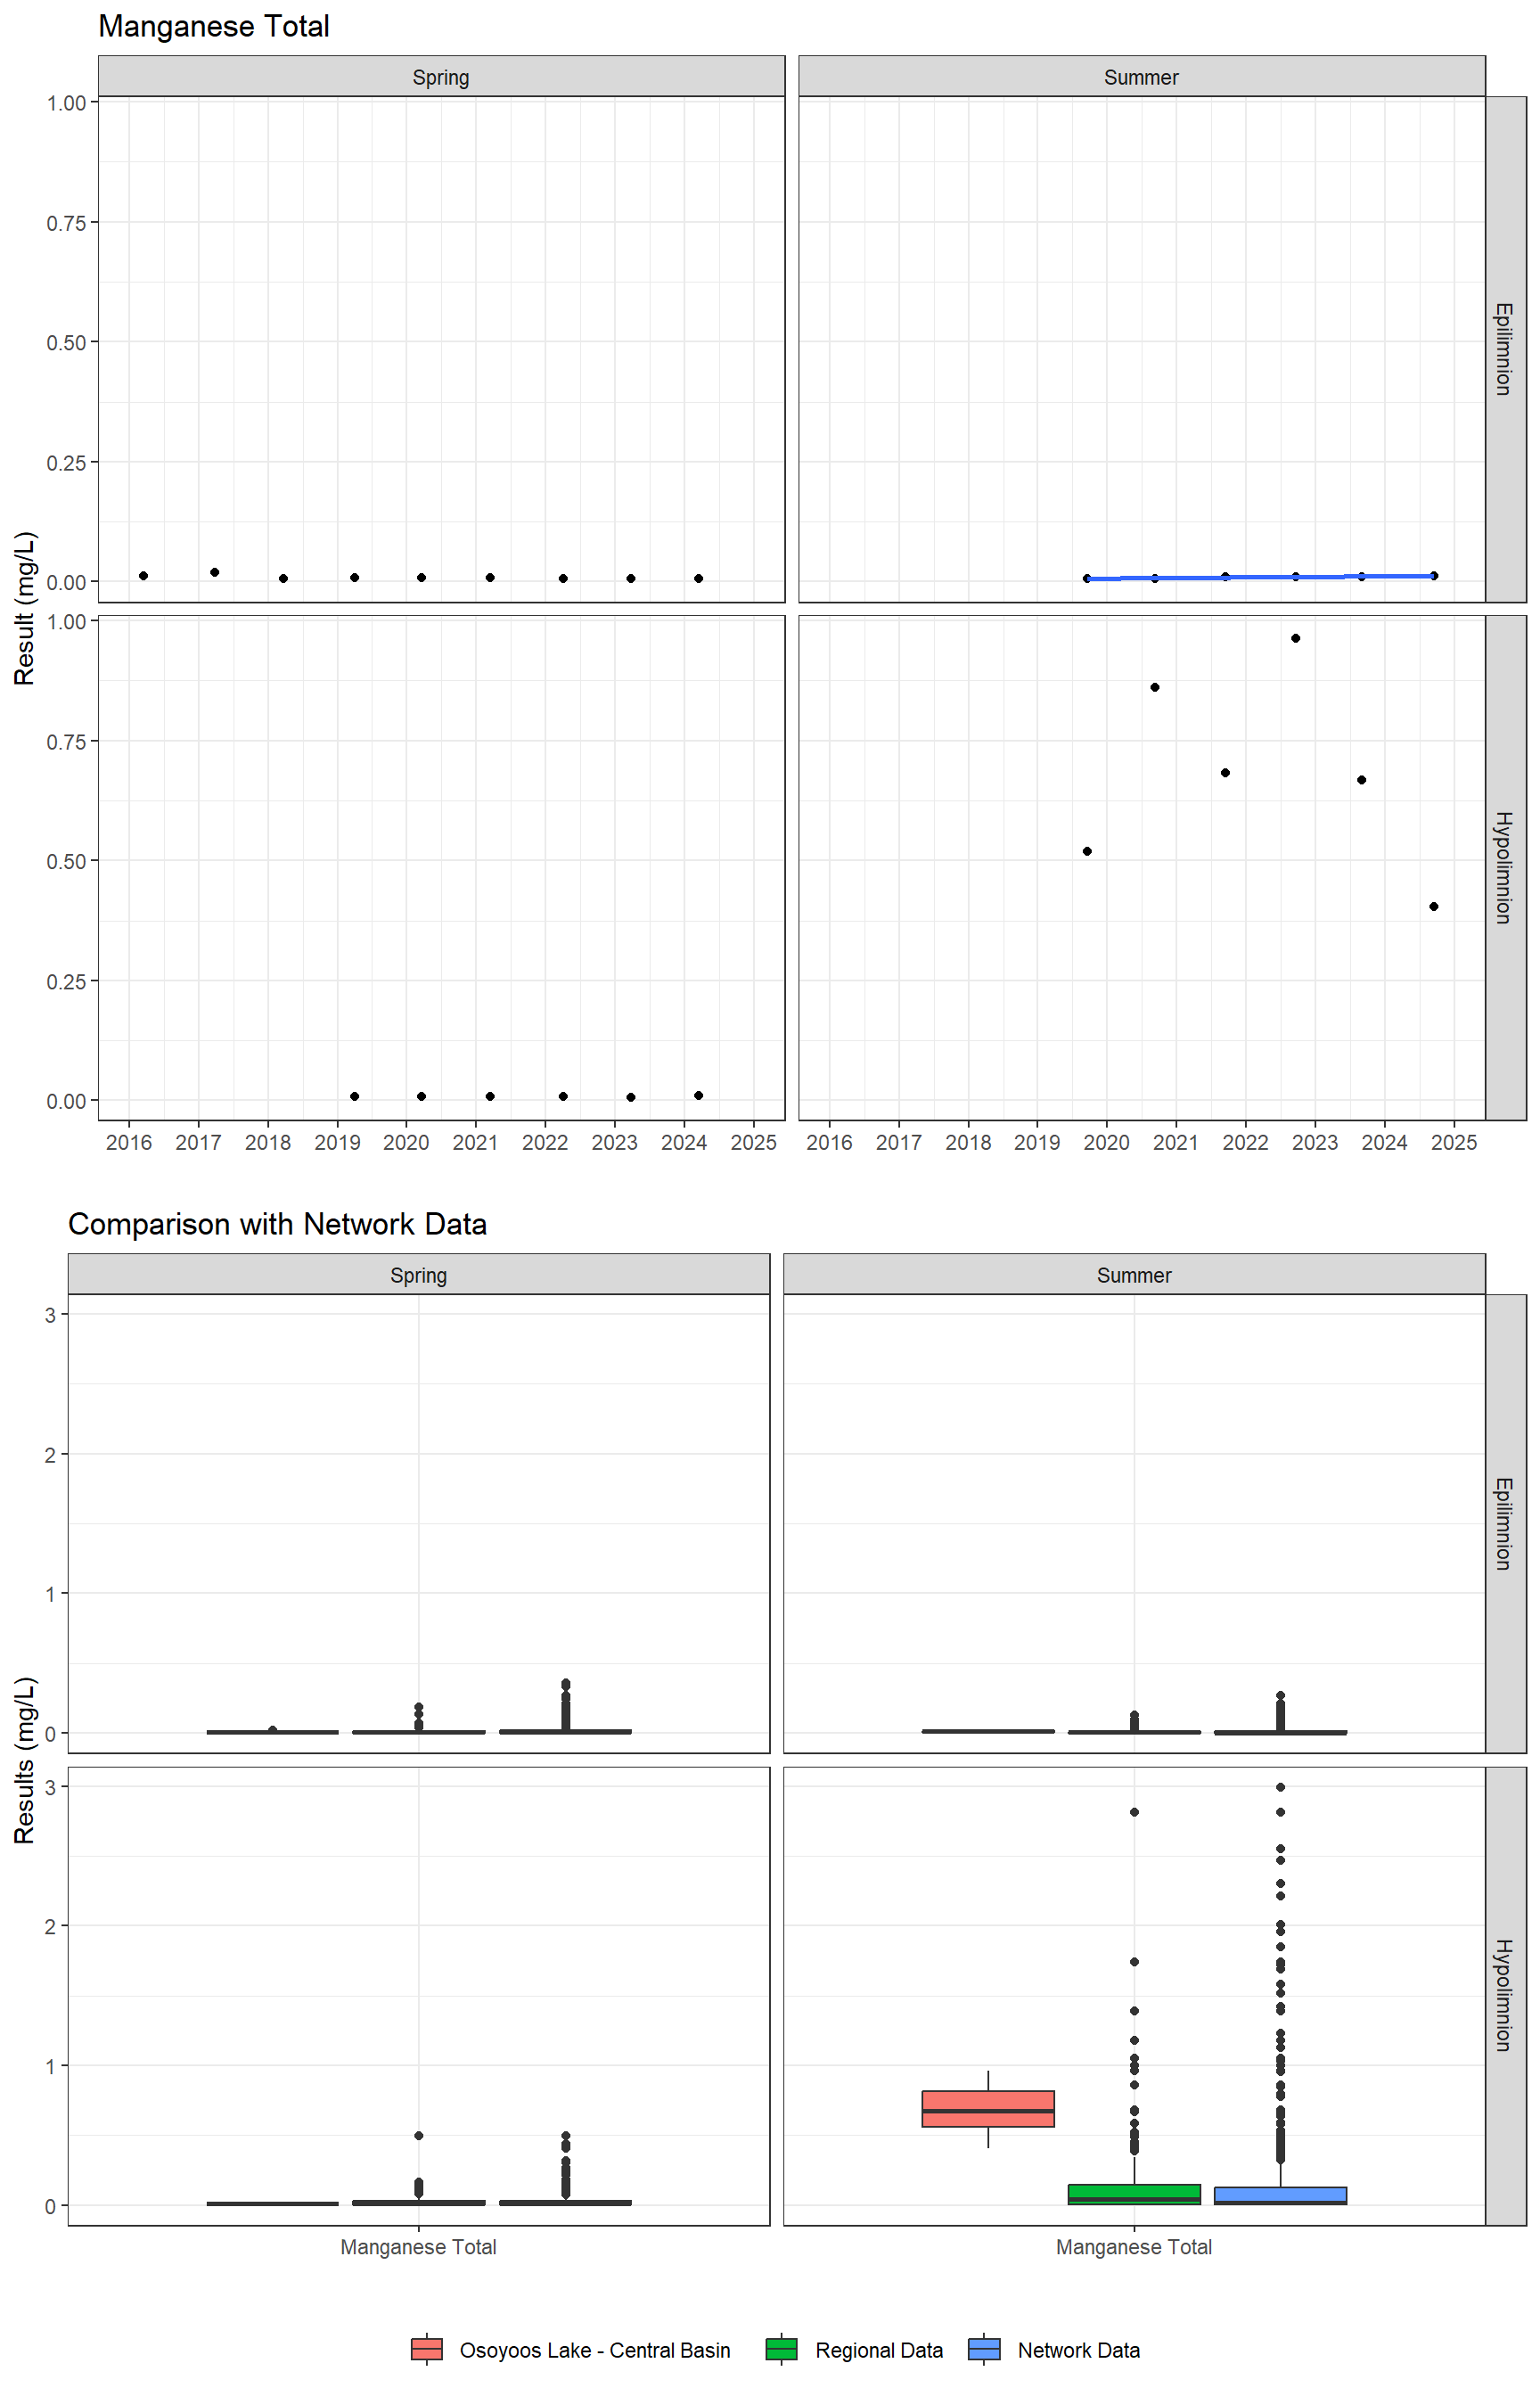Click the Hypolimnion strip label of top chart
The height and width of the screenshot is (2396, 1540).
coord(1505,867)
